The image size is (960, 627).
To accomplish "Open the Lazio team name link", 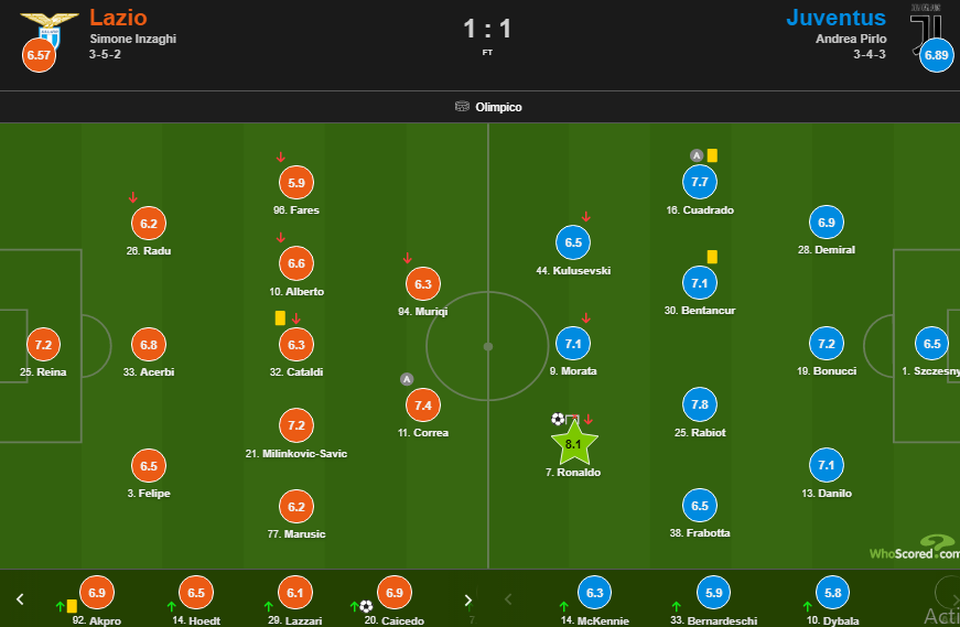I will (118, 17).
